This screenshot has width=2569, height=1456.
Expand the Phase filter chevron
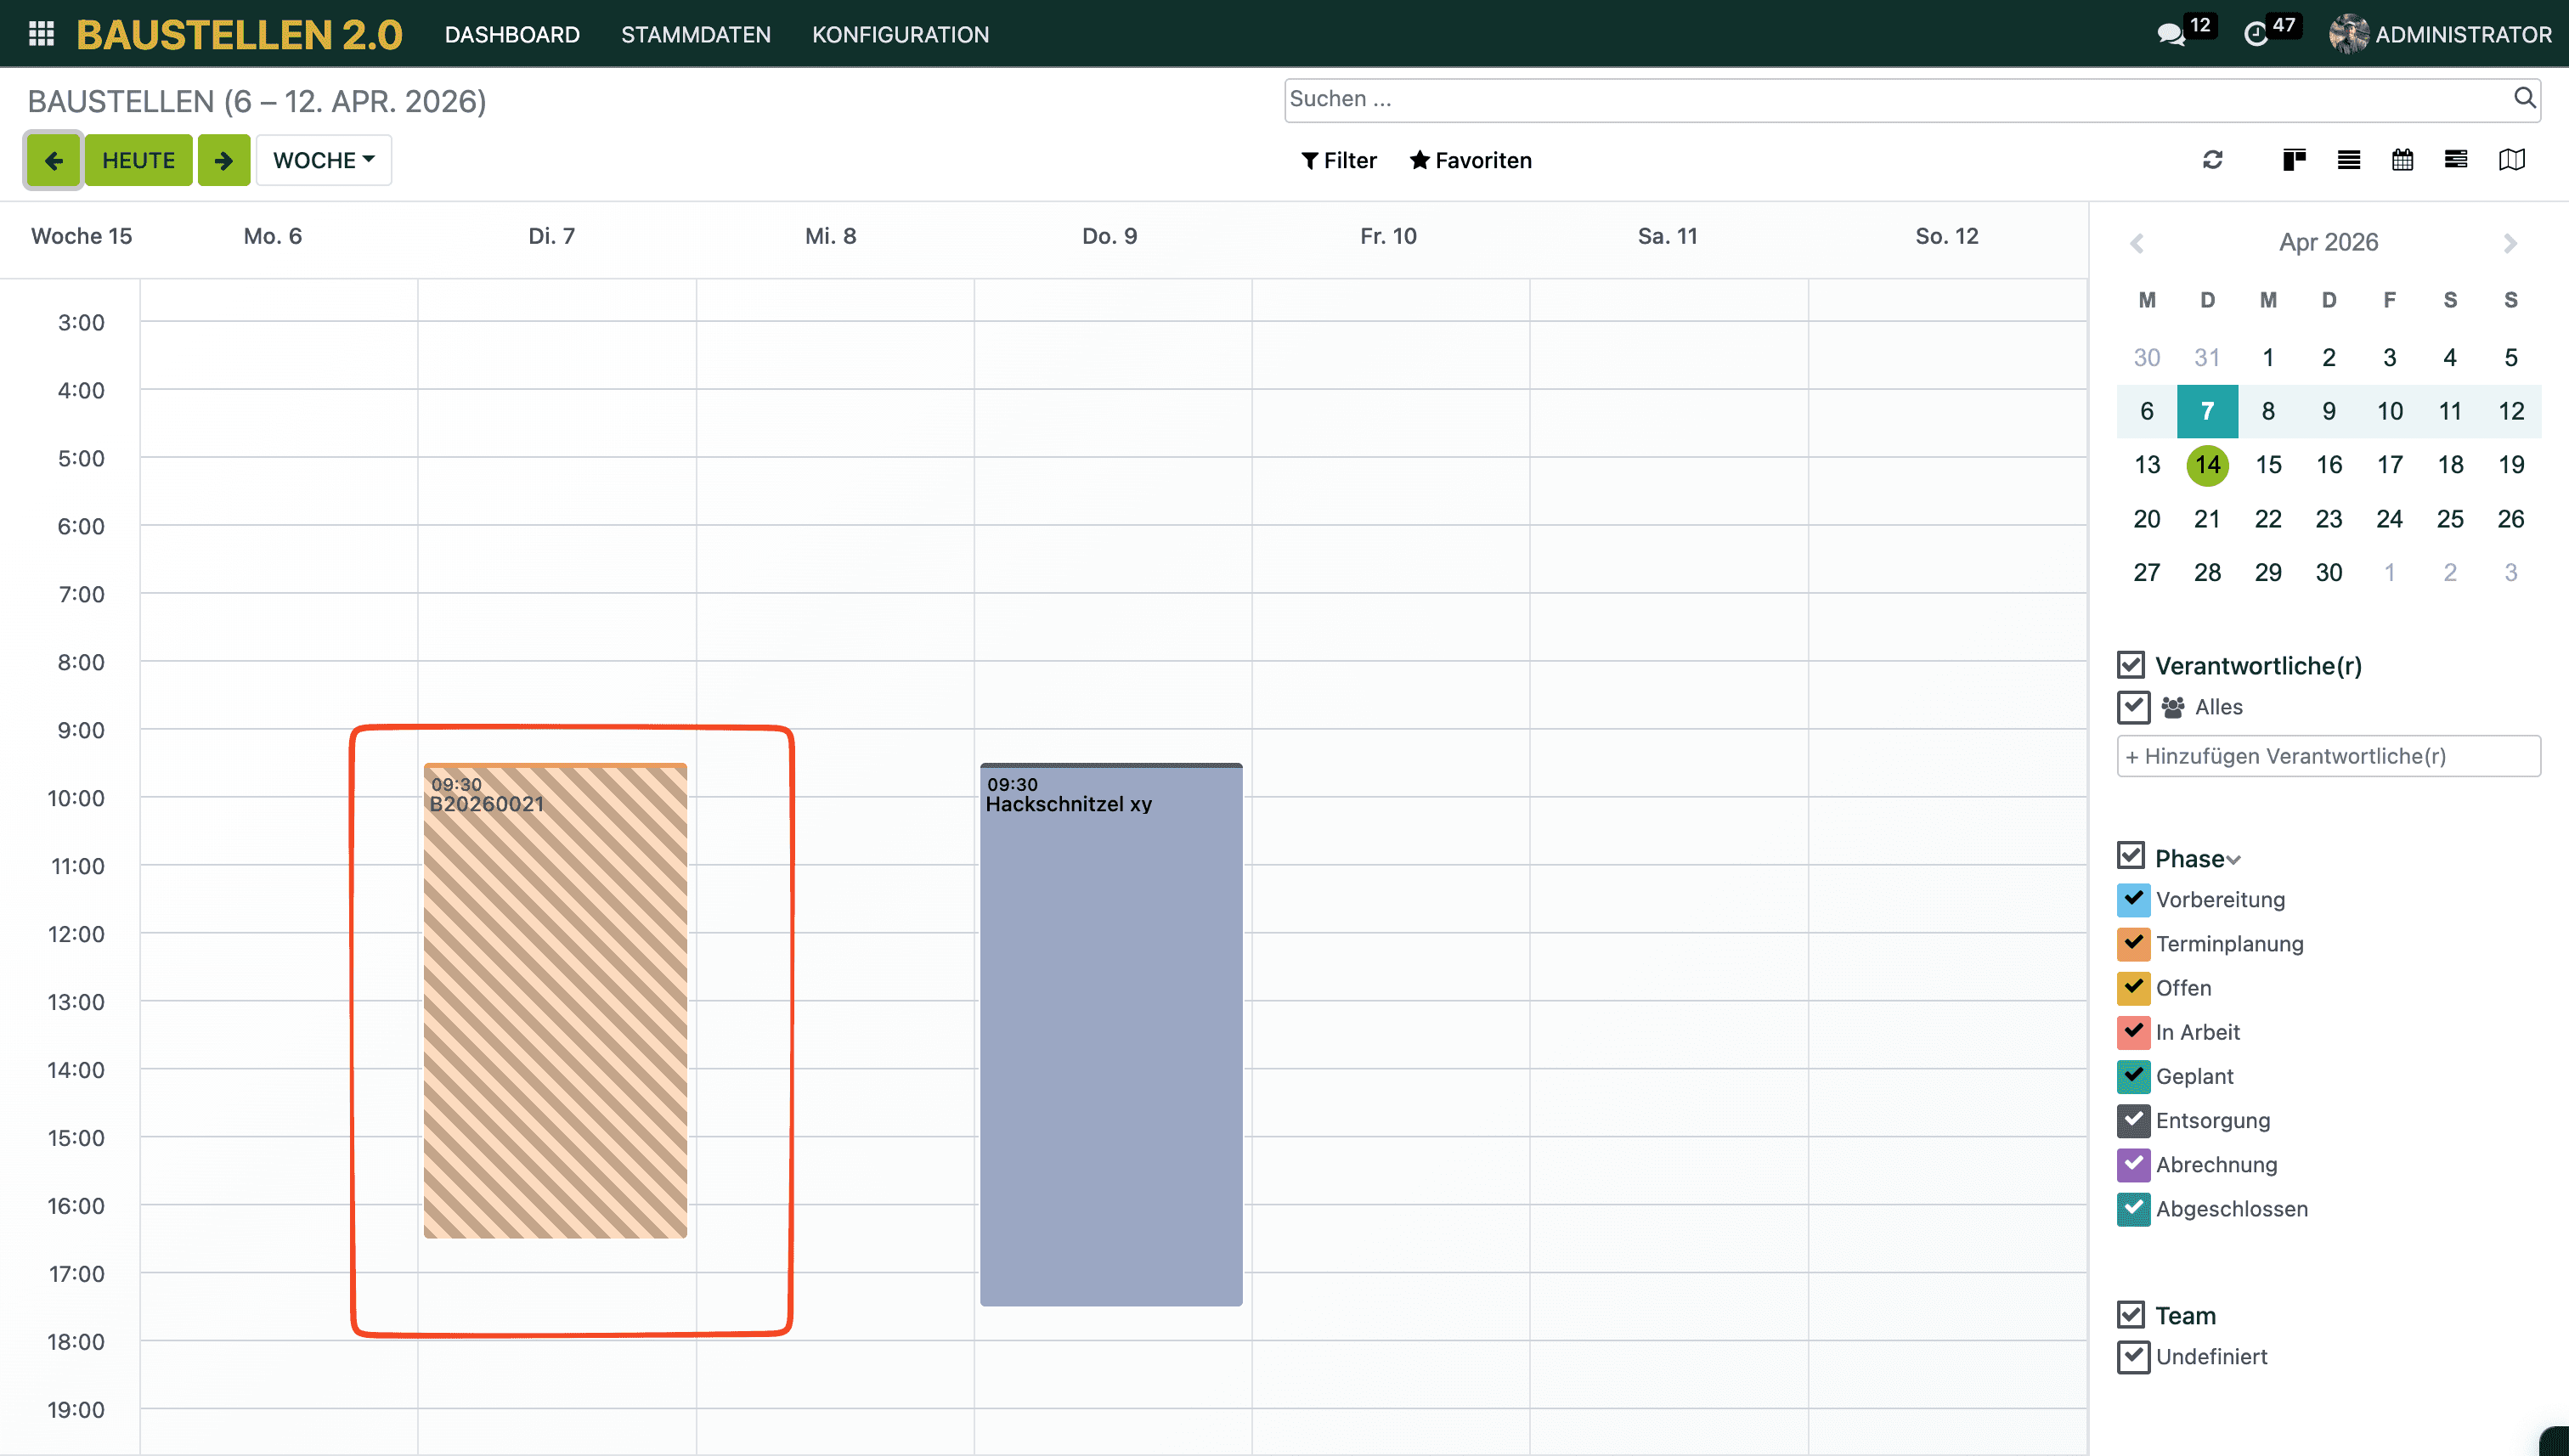(x=2234, y=860)
